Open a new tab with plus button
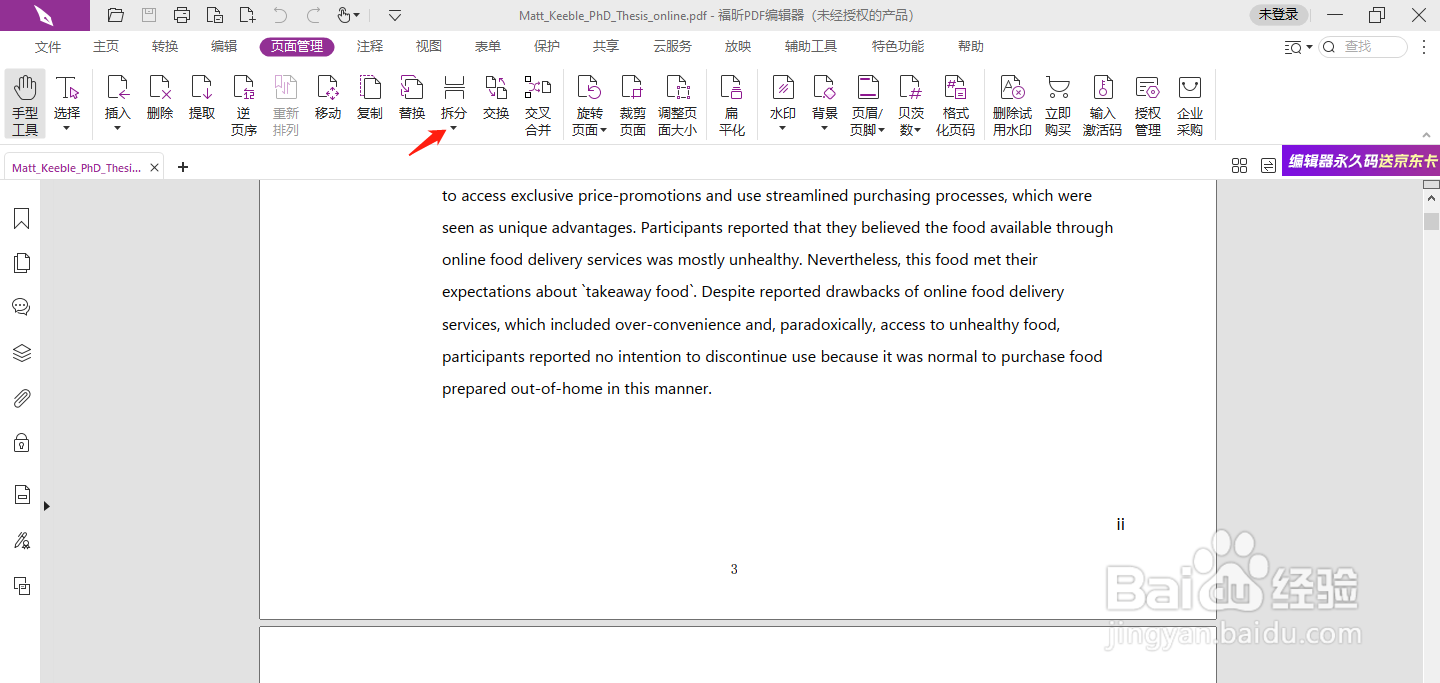This screenshot has height=683, width=1440. point(183,167)
